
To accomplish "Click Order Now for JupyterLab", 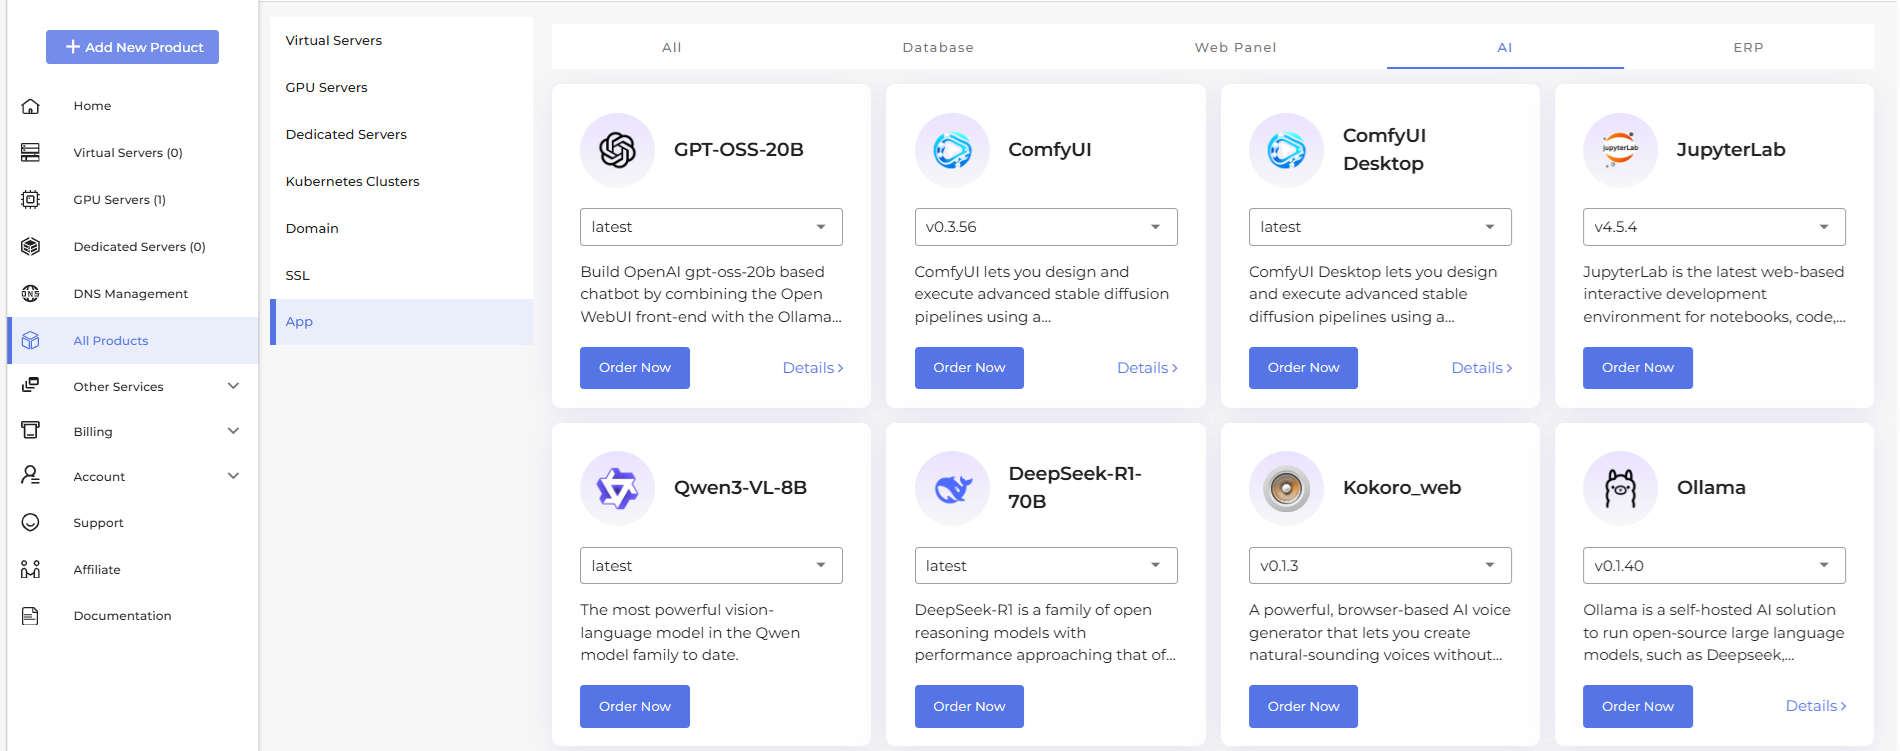I will tap(1637, 367).
